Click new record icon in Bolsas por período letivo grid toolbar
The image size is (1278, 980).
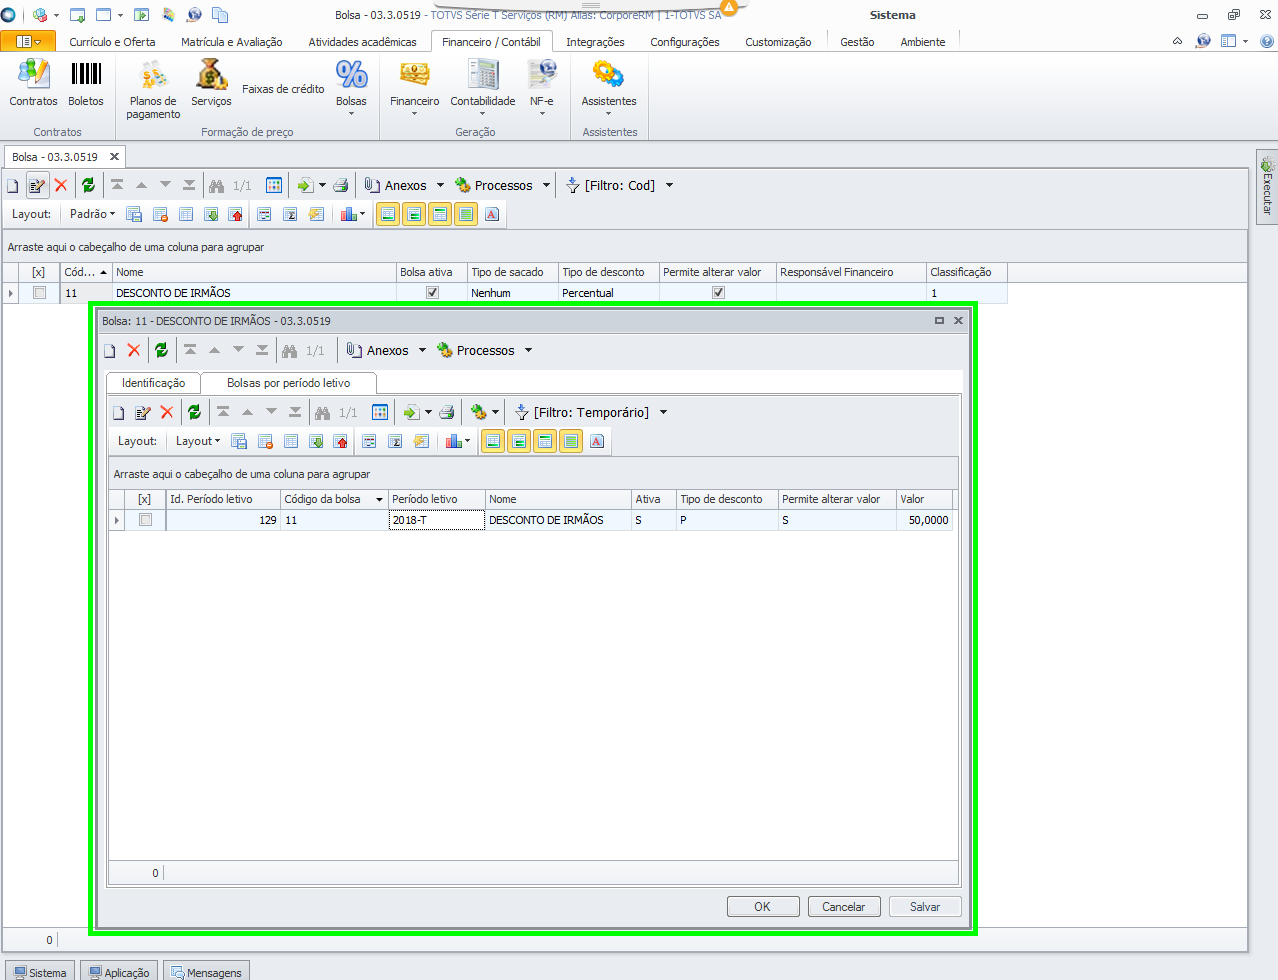(x=118, y=412)
